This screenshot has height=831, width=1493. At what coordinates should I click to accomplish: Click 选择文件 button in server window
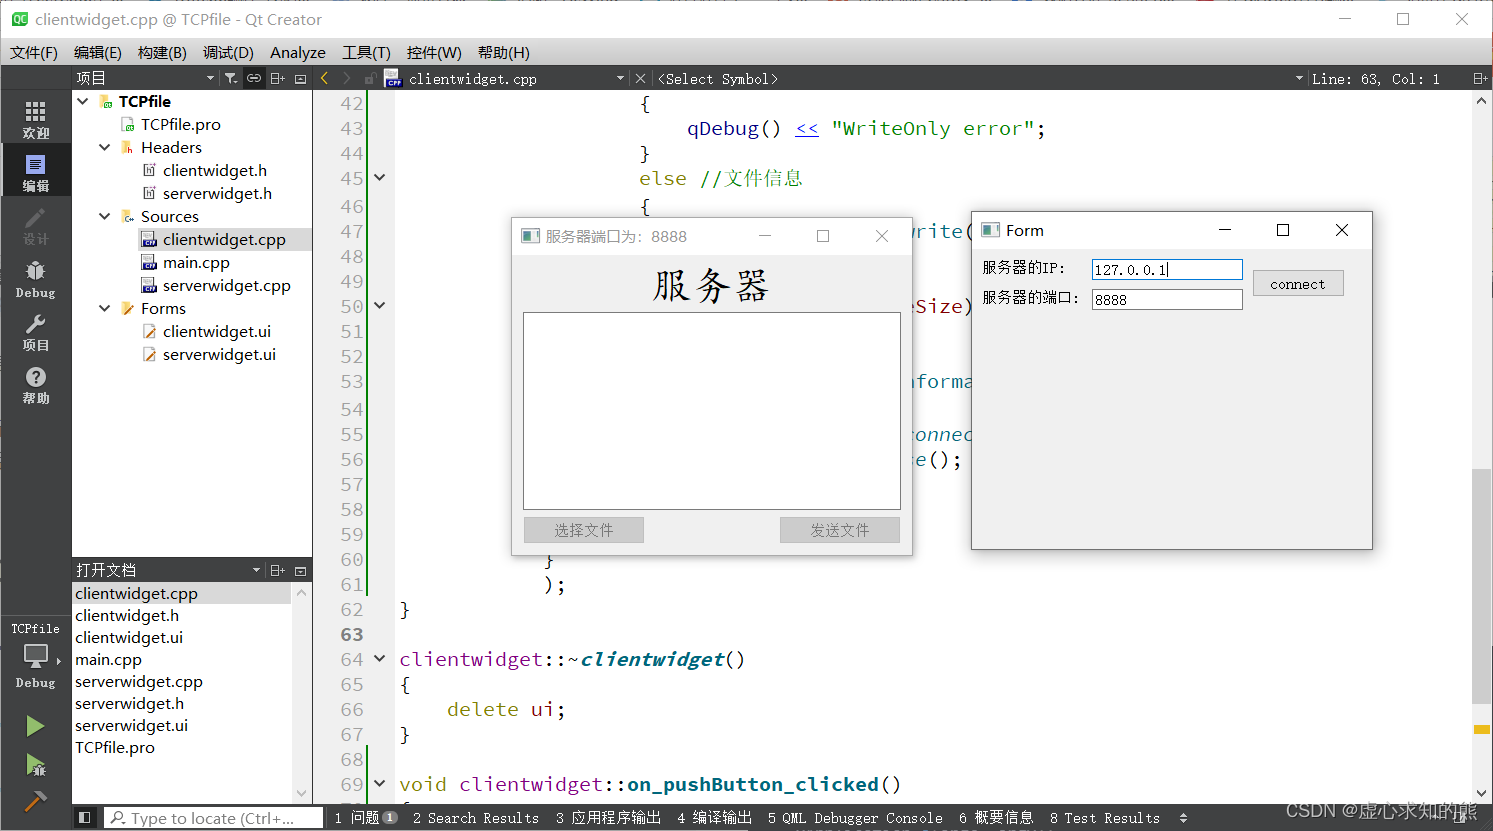(x=584, y=530)
